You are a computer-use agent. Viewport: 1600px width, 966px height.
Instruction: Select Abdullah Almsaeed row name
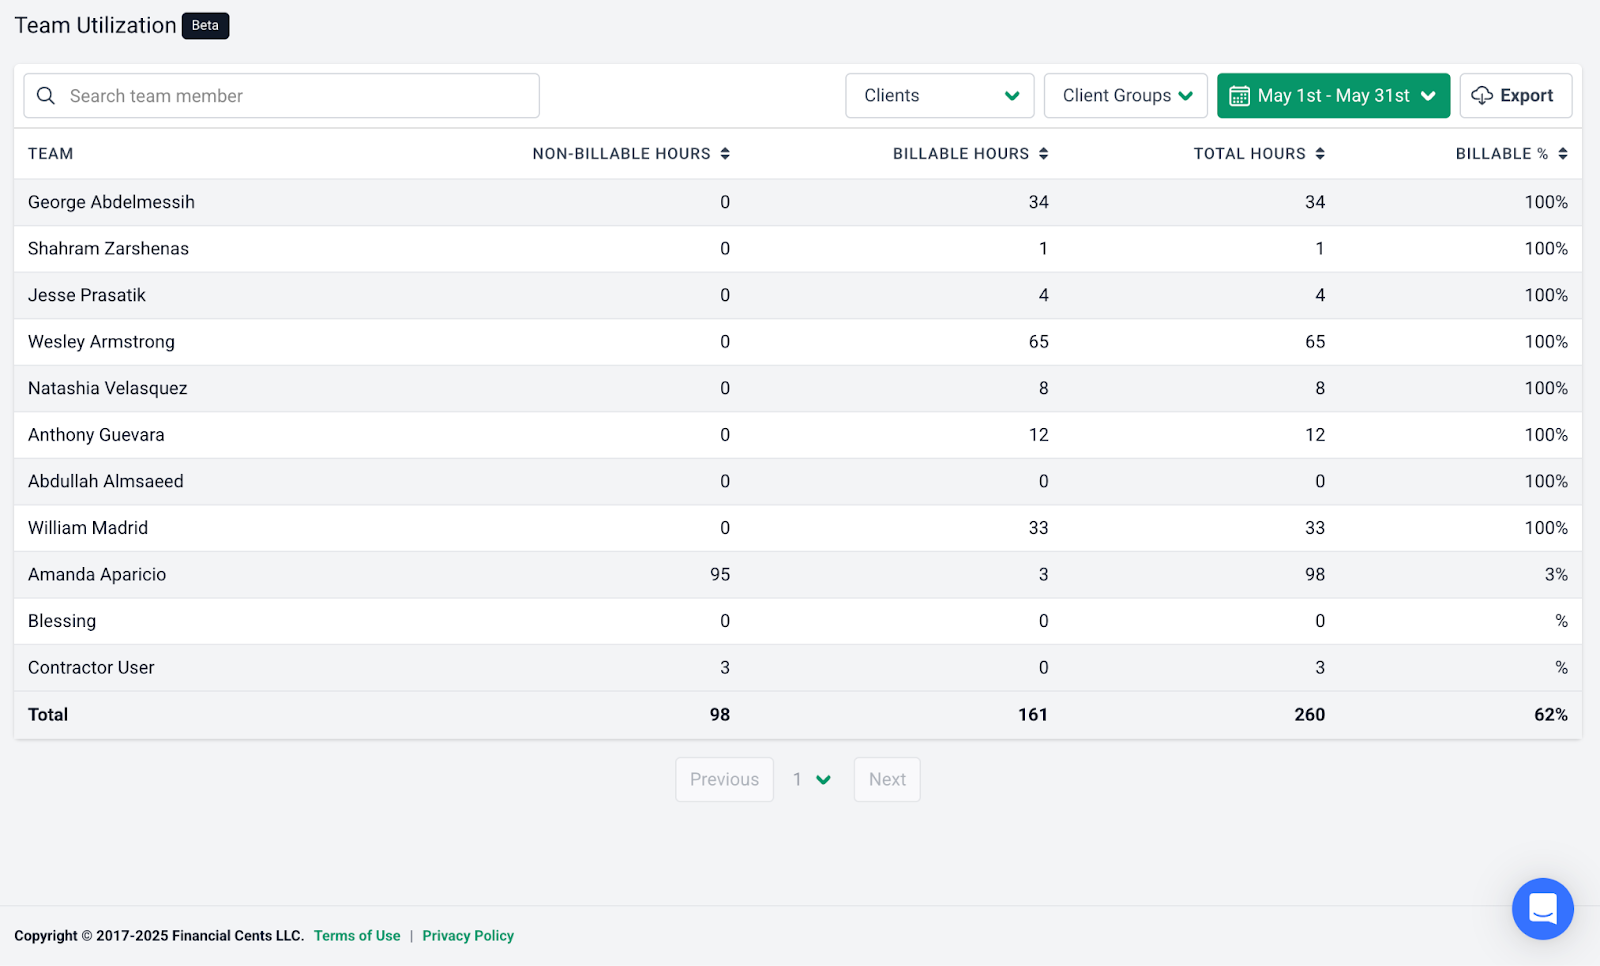106,482
